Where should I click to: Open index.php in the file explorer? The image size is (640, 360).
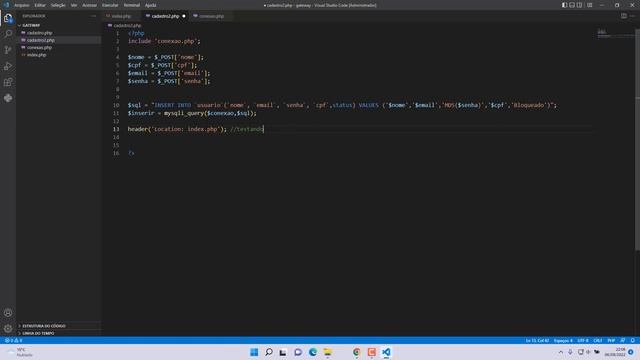click(x=36, y=55)
